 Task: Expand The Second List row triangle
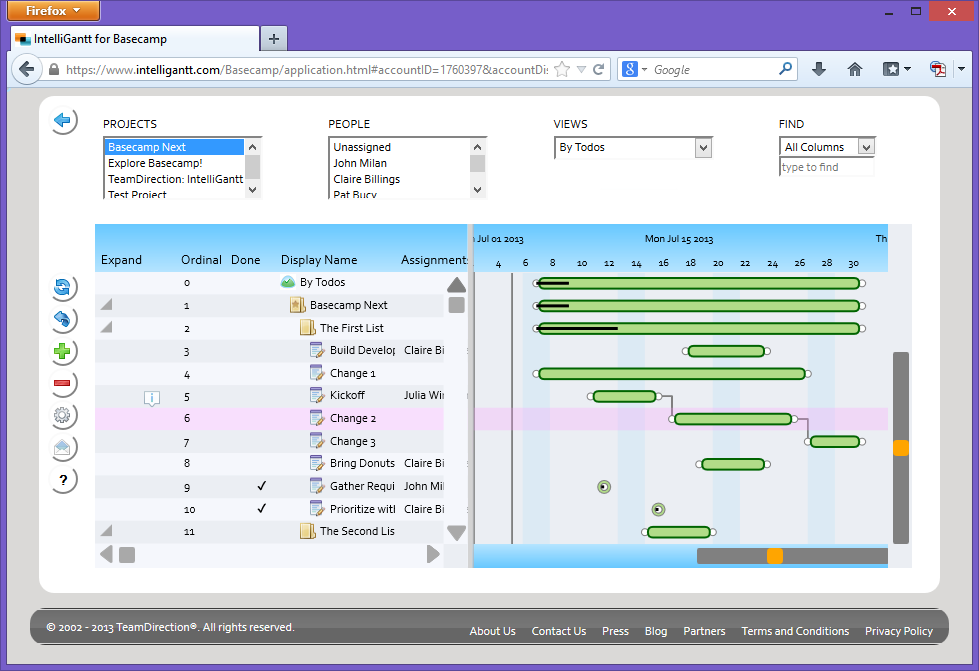coord(107,531)
